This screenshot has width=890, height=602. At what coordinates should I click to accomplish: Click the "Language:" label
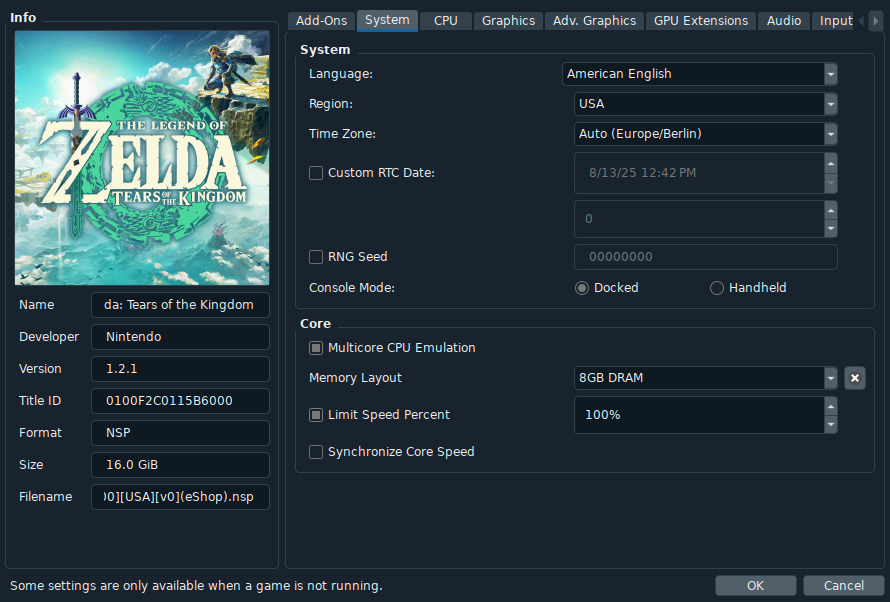341,74
